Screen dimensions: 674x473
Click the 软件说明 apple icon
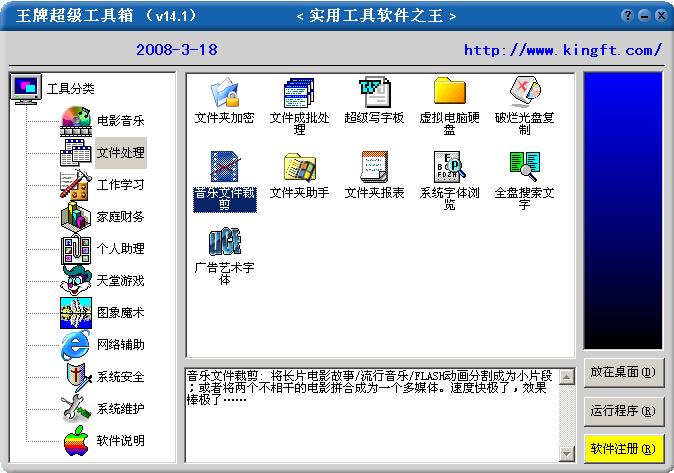click(76, 441)
